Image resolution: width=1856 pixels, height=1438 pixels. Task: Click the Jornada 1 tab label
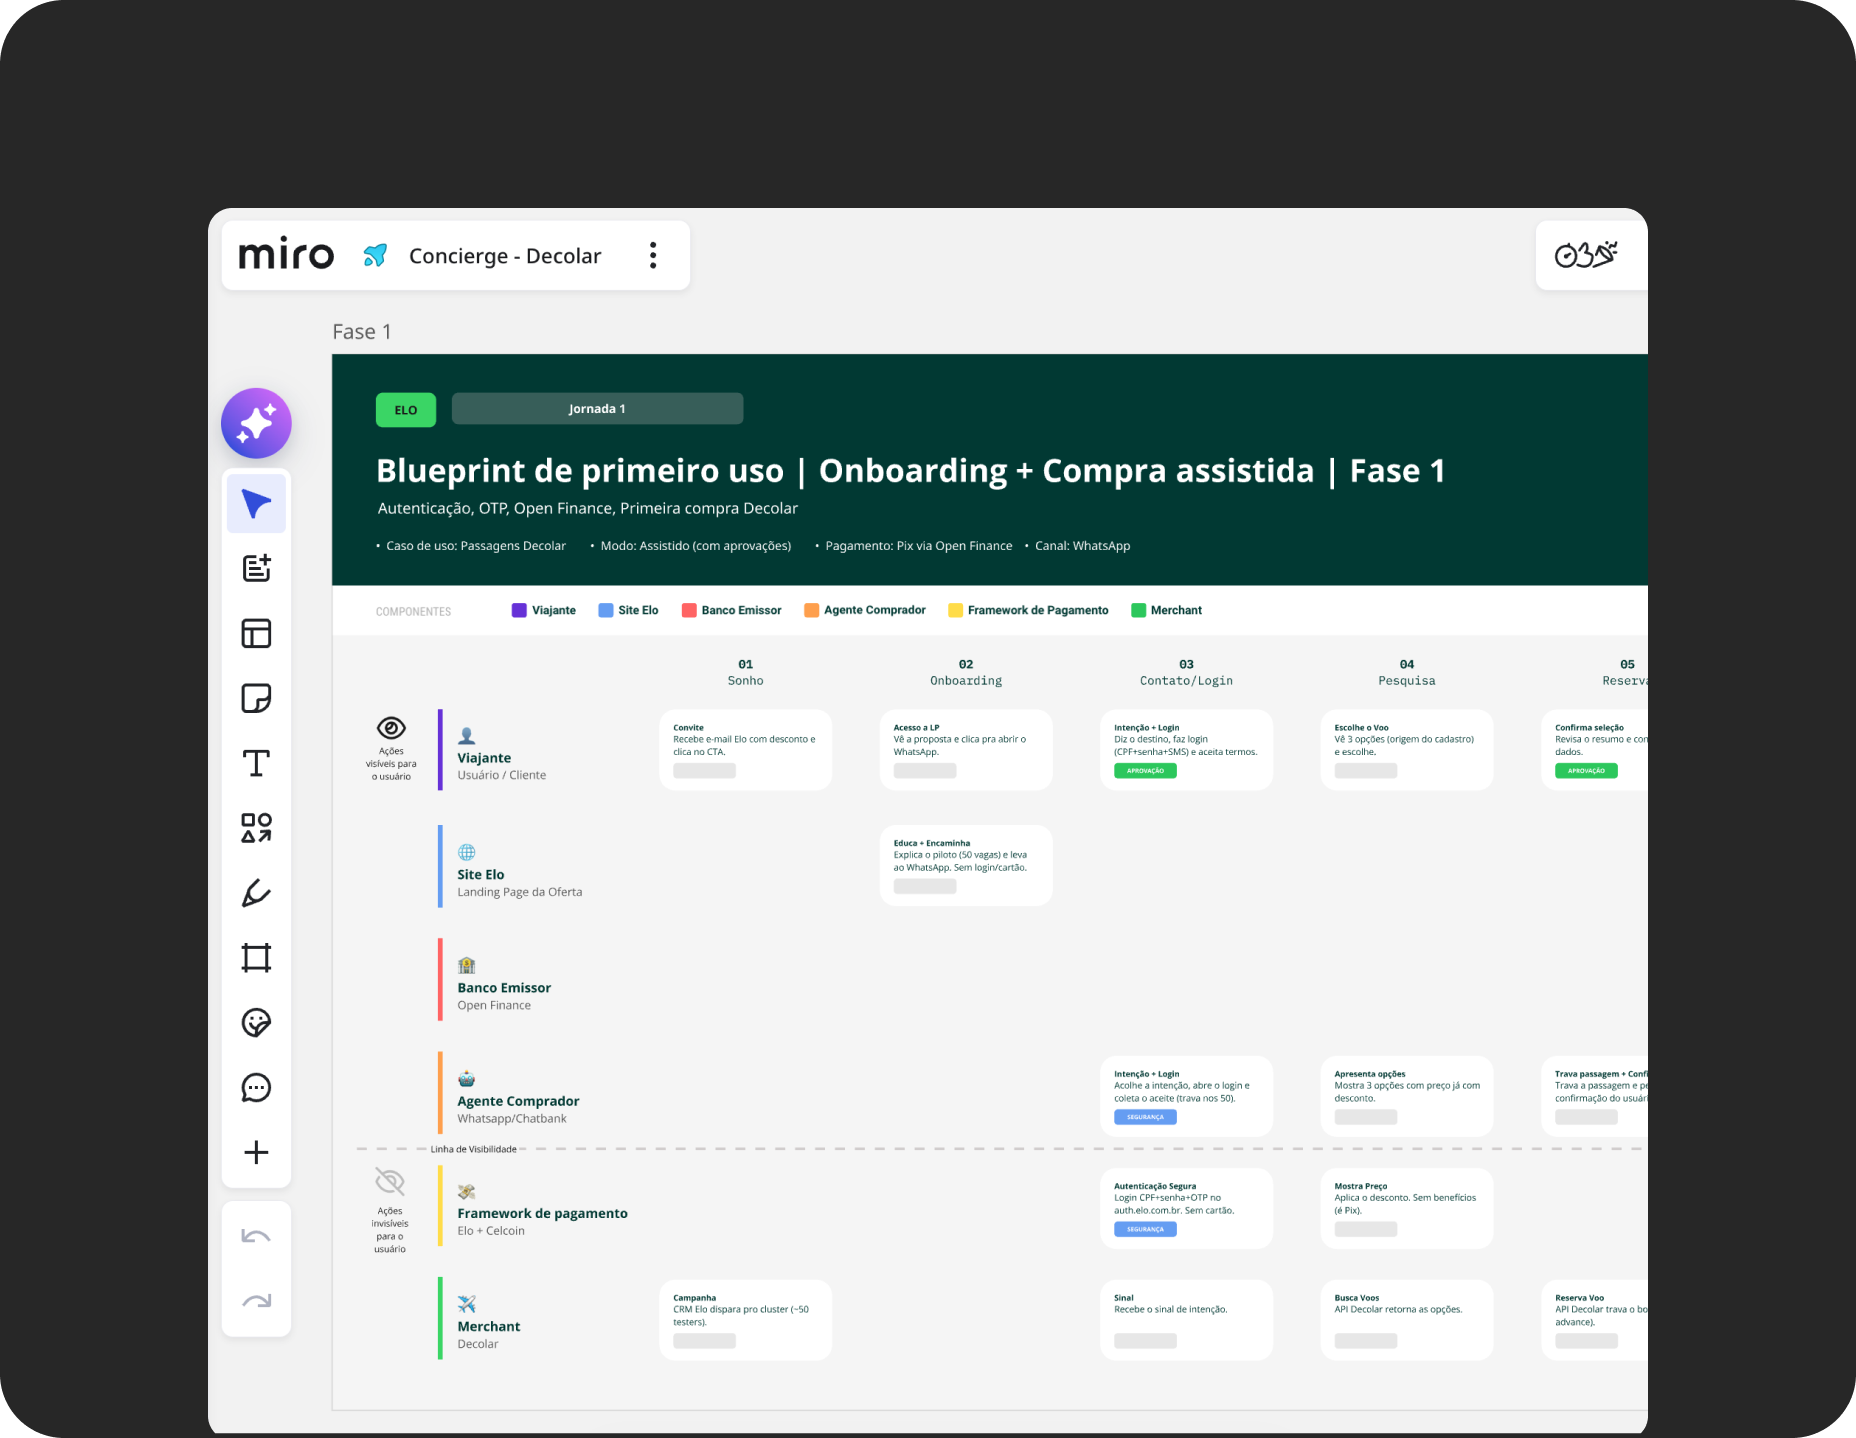tap(597, 409)
